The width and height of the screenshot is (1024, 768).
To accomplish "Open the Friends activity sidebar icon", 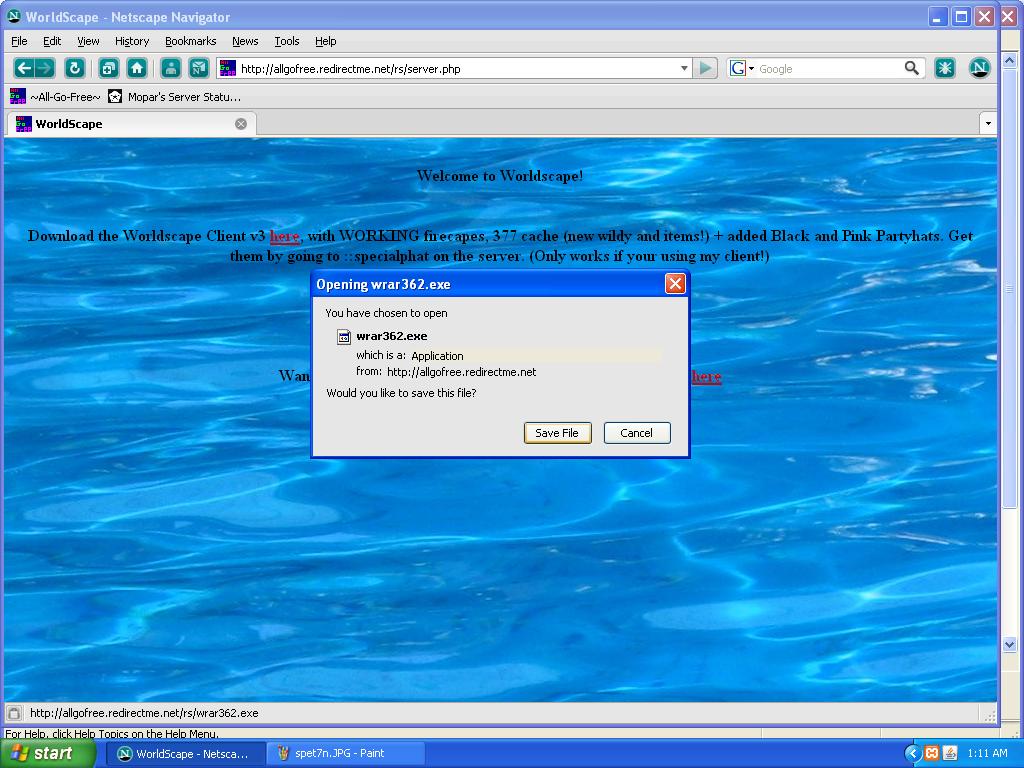I will coord(170,68).
